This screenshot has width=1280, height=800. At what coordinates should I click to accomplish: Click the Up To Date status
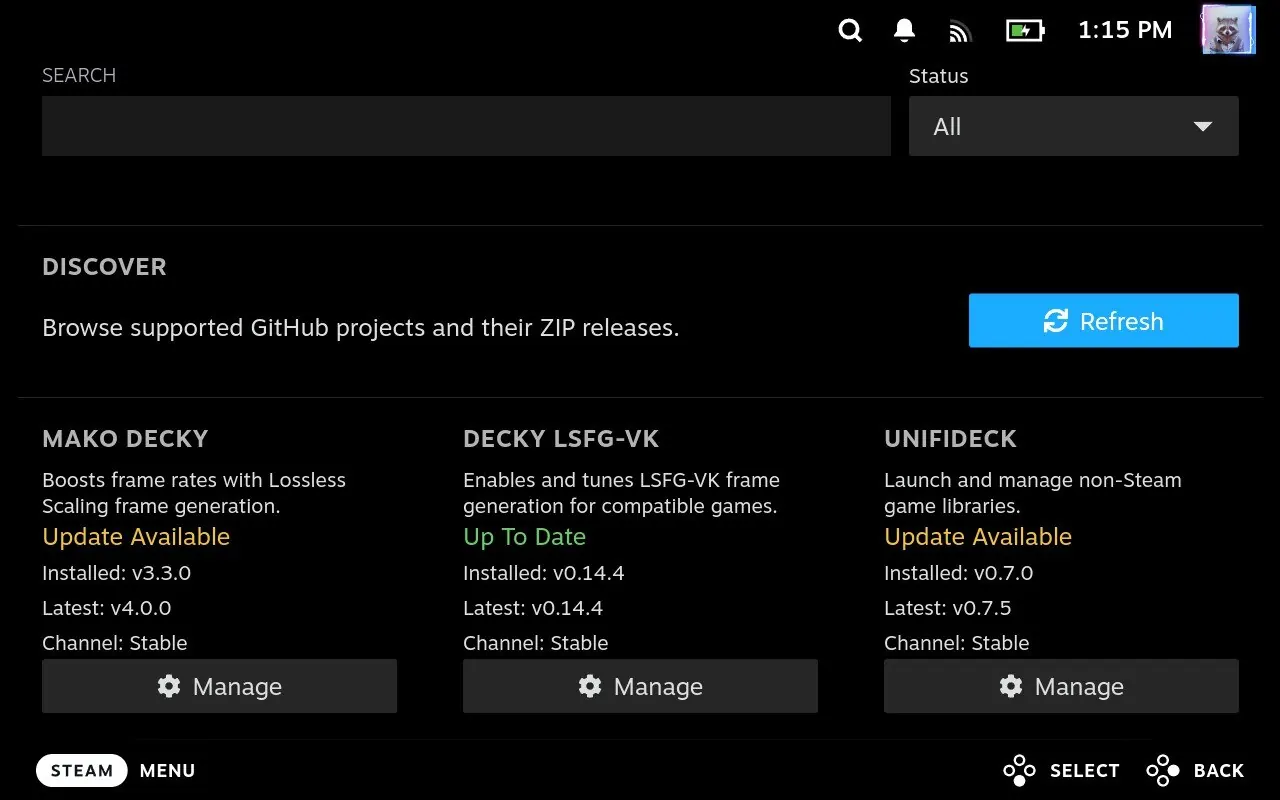click(x=524, y=537)
